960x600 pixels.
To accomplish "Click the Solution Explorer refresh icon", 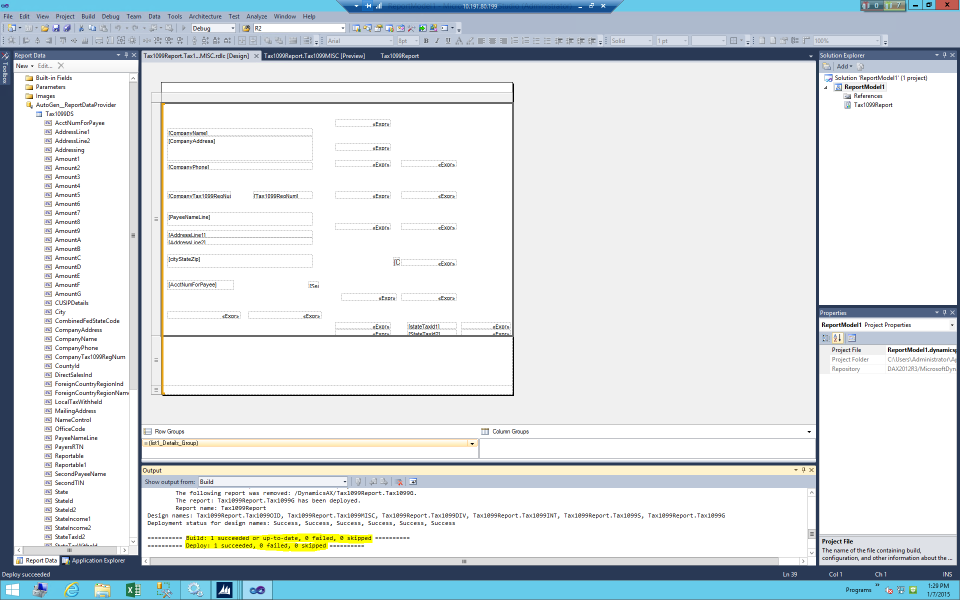I will 860,66.
